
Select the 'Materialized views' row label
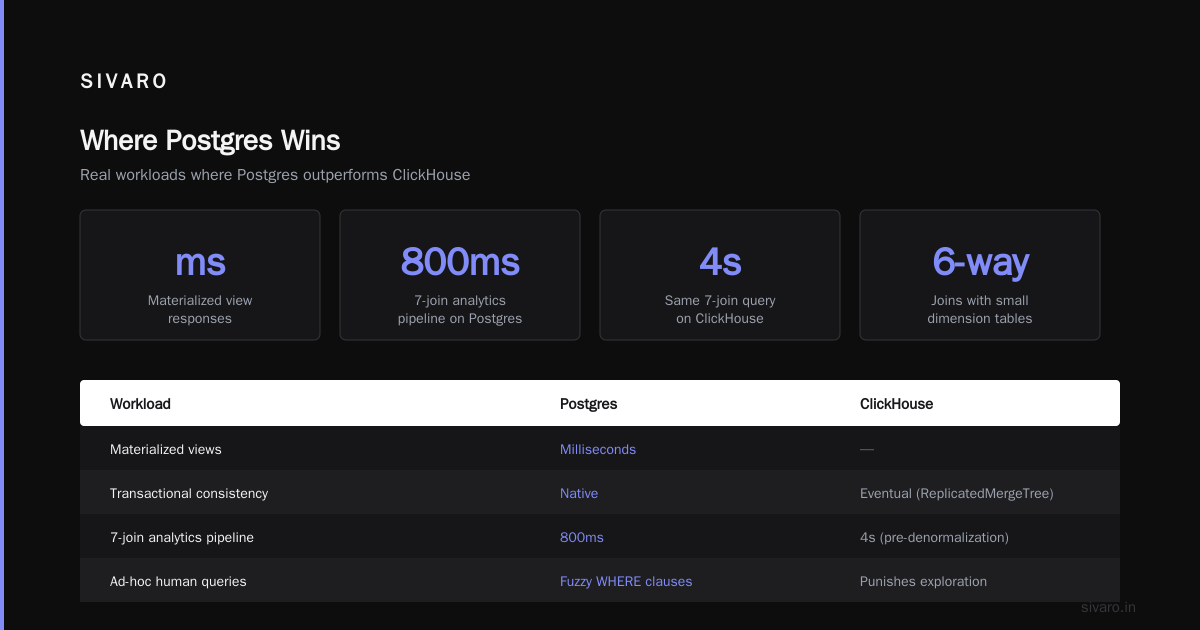coord(166,449)
